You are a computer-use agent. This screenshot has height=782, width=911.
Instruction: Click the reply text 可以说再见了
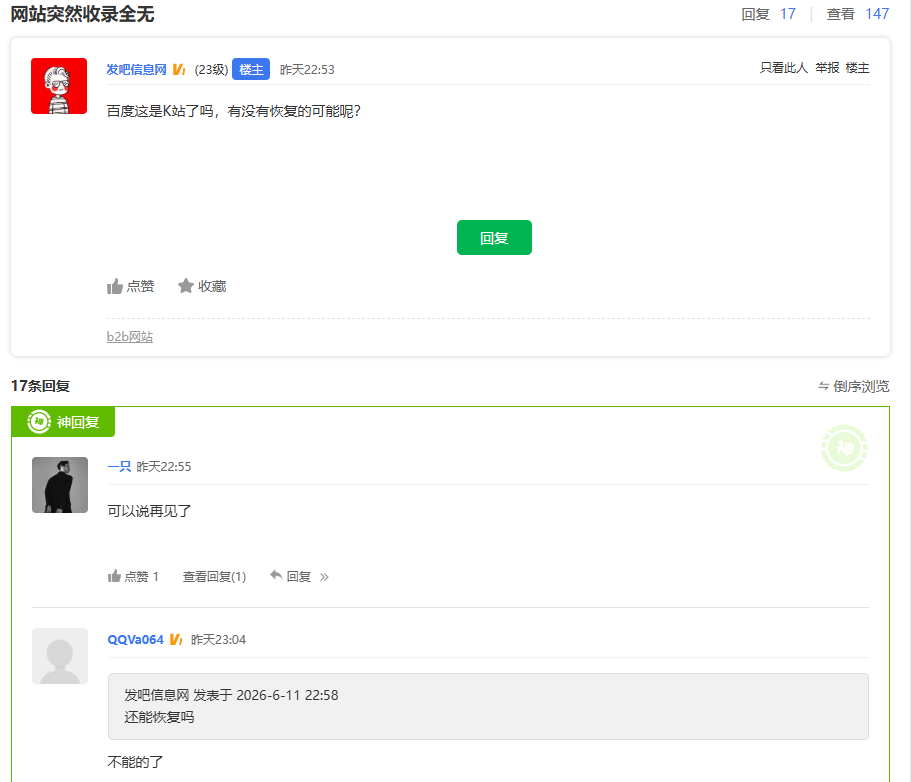tap(149, 511)
